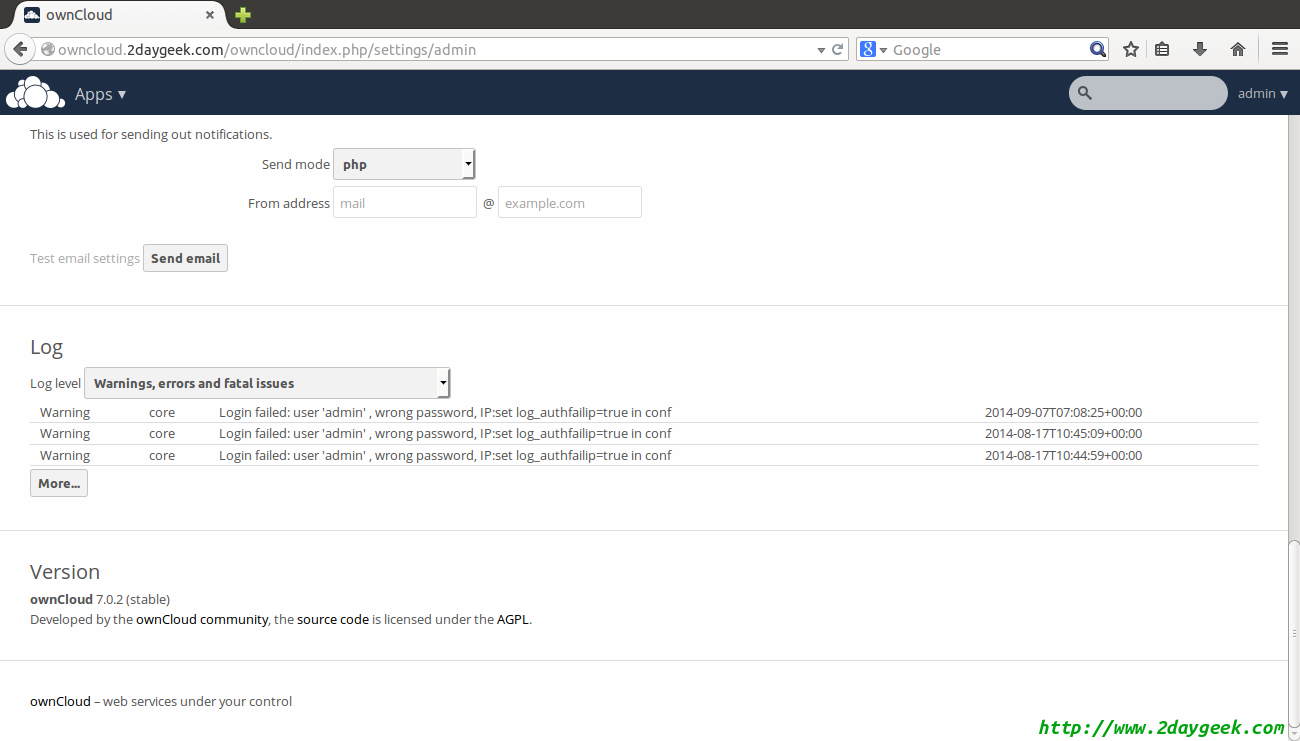The image size is (1300, 741).
Task: Open the admin user menu
Action: pyautogui.click(x=1262, y=93)
